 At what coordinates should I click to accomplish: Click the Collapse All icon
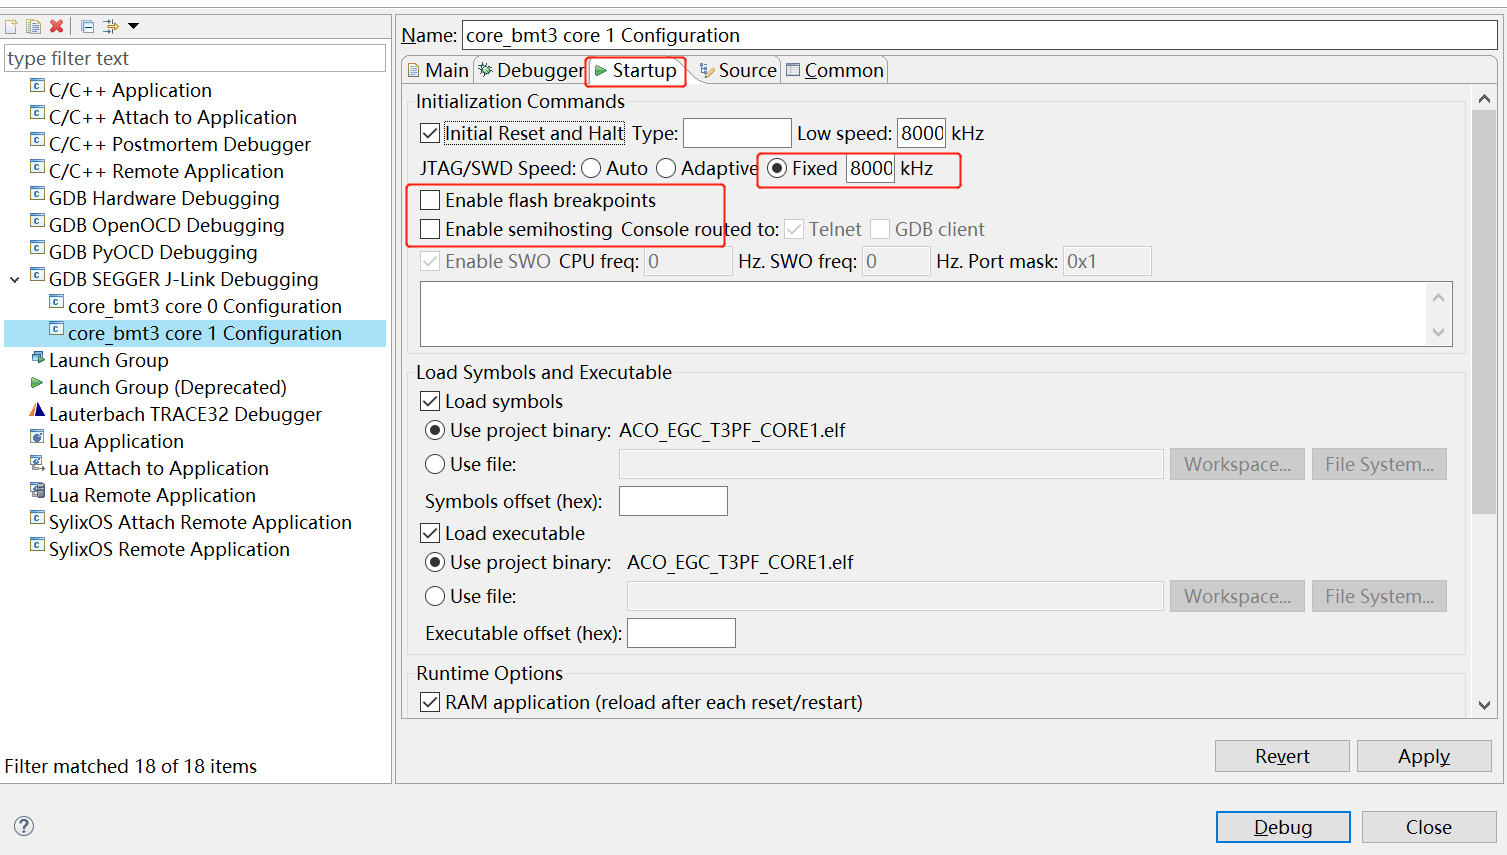click(88, 27)
